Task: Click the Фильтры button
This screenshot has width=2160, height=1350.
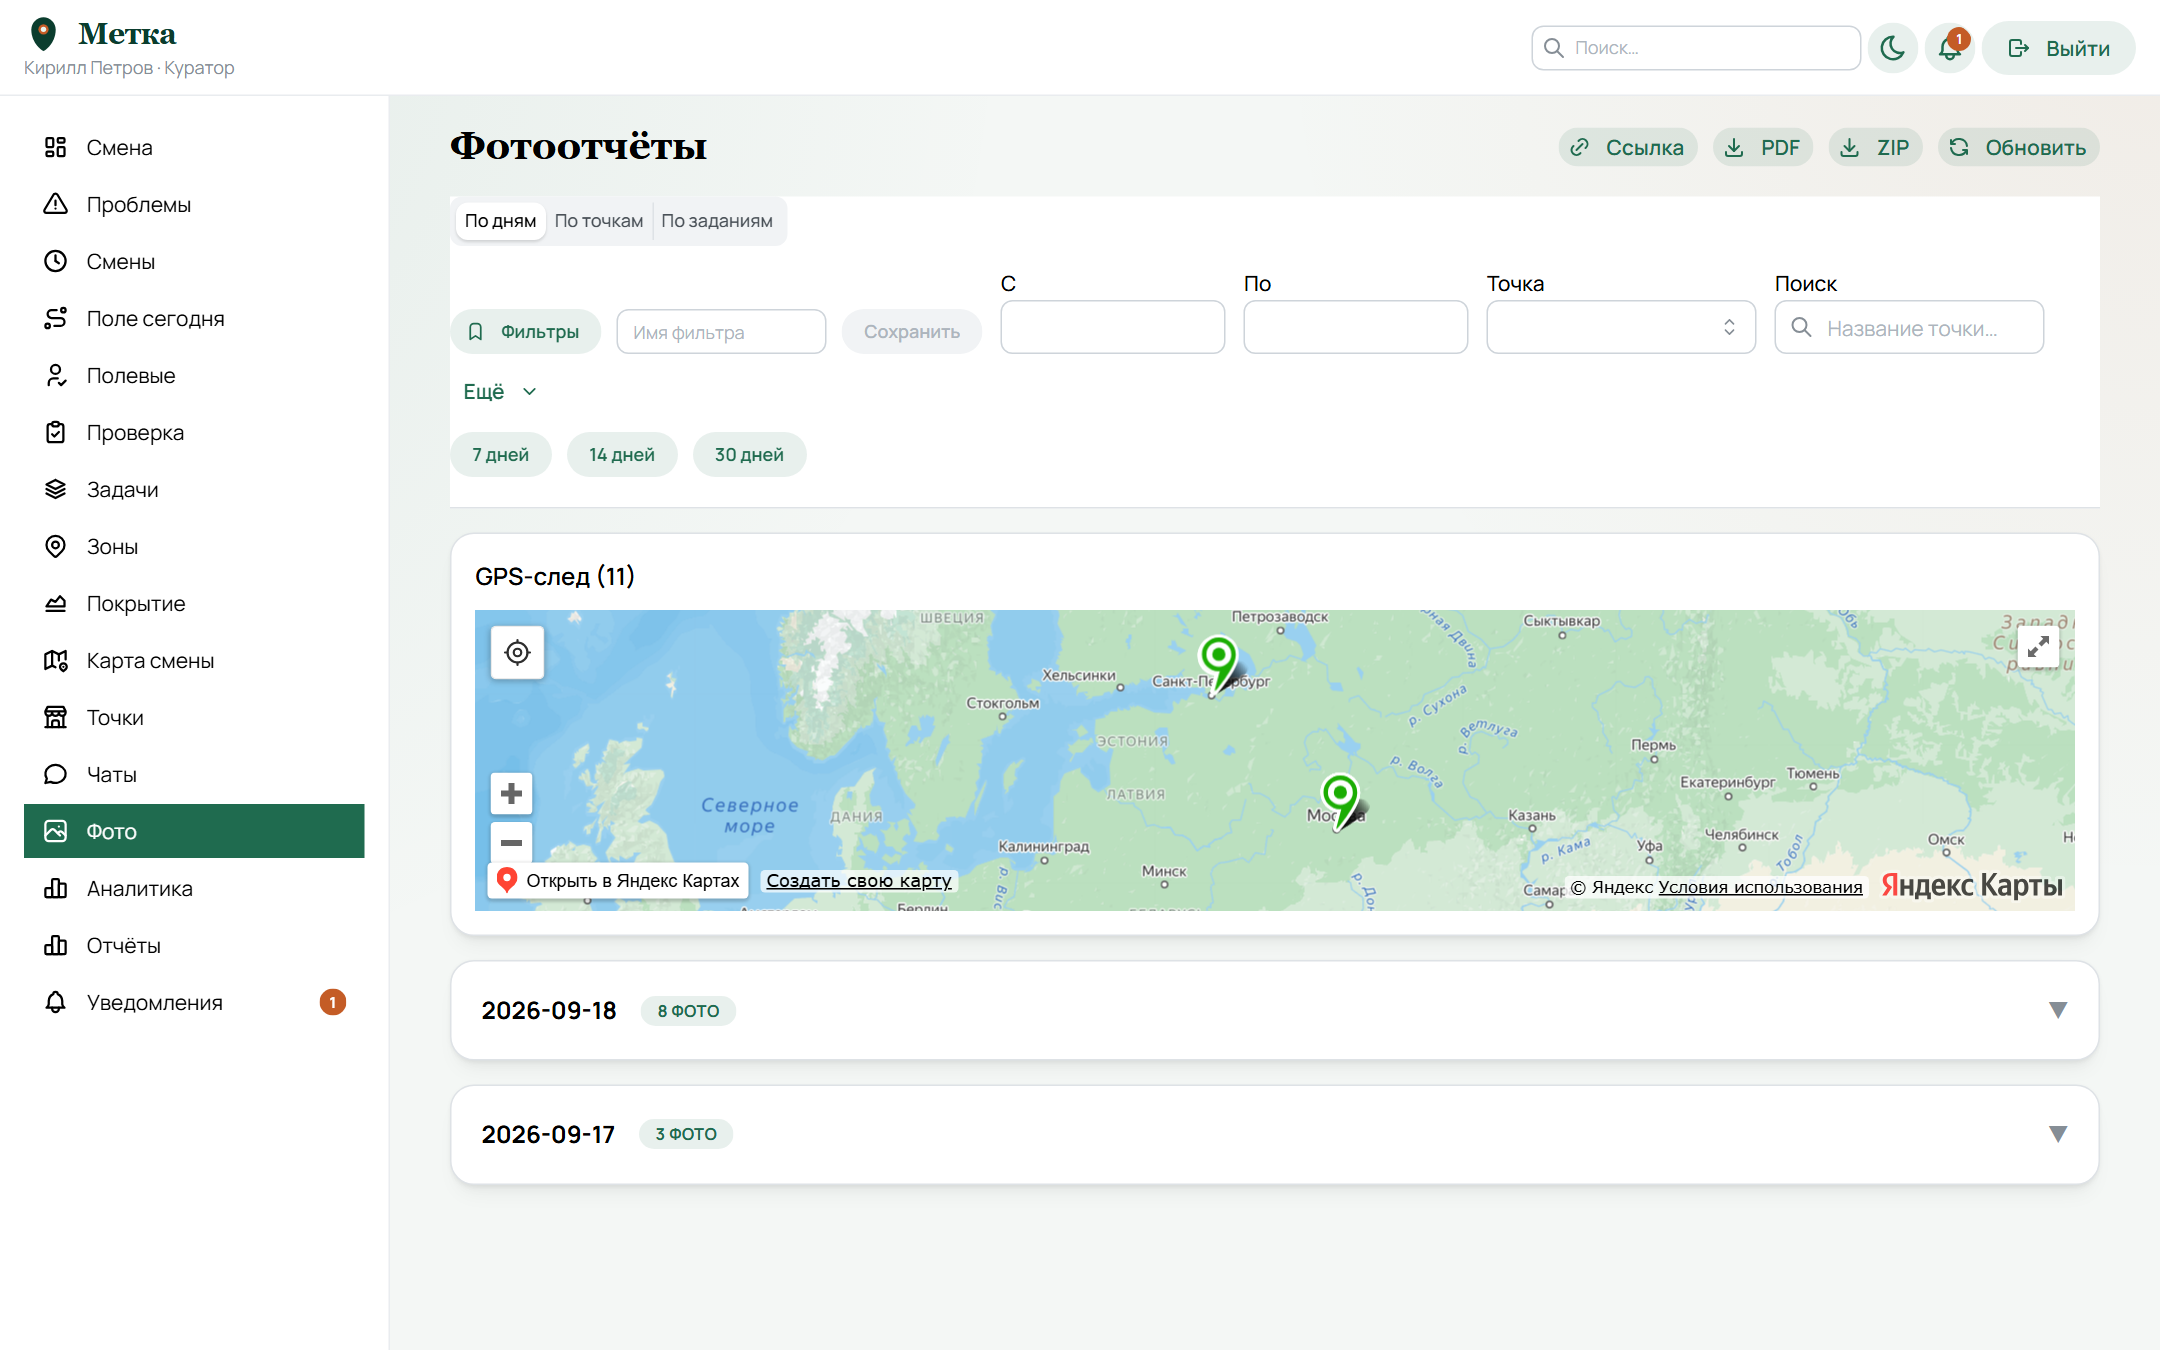Action: click(x=526, y=331)
